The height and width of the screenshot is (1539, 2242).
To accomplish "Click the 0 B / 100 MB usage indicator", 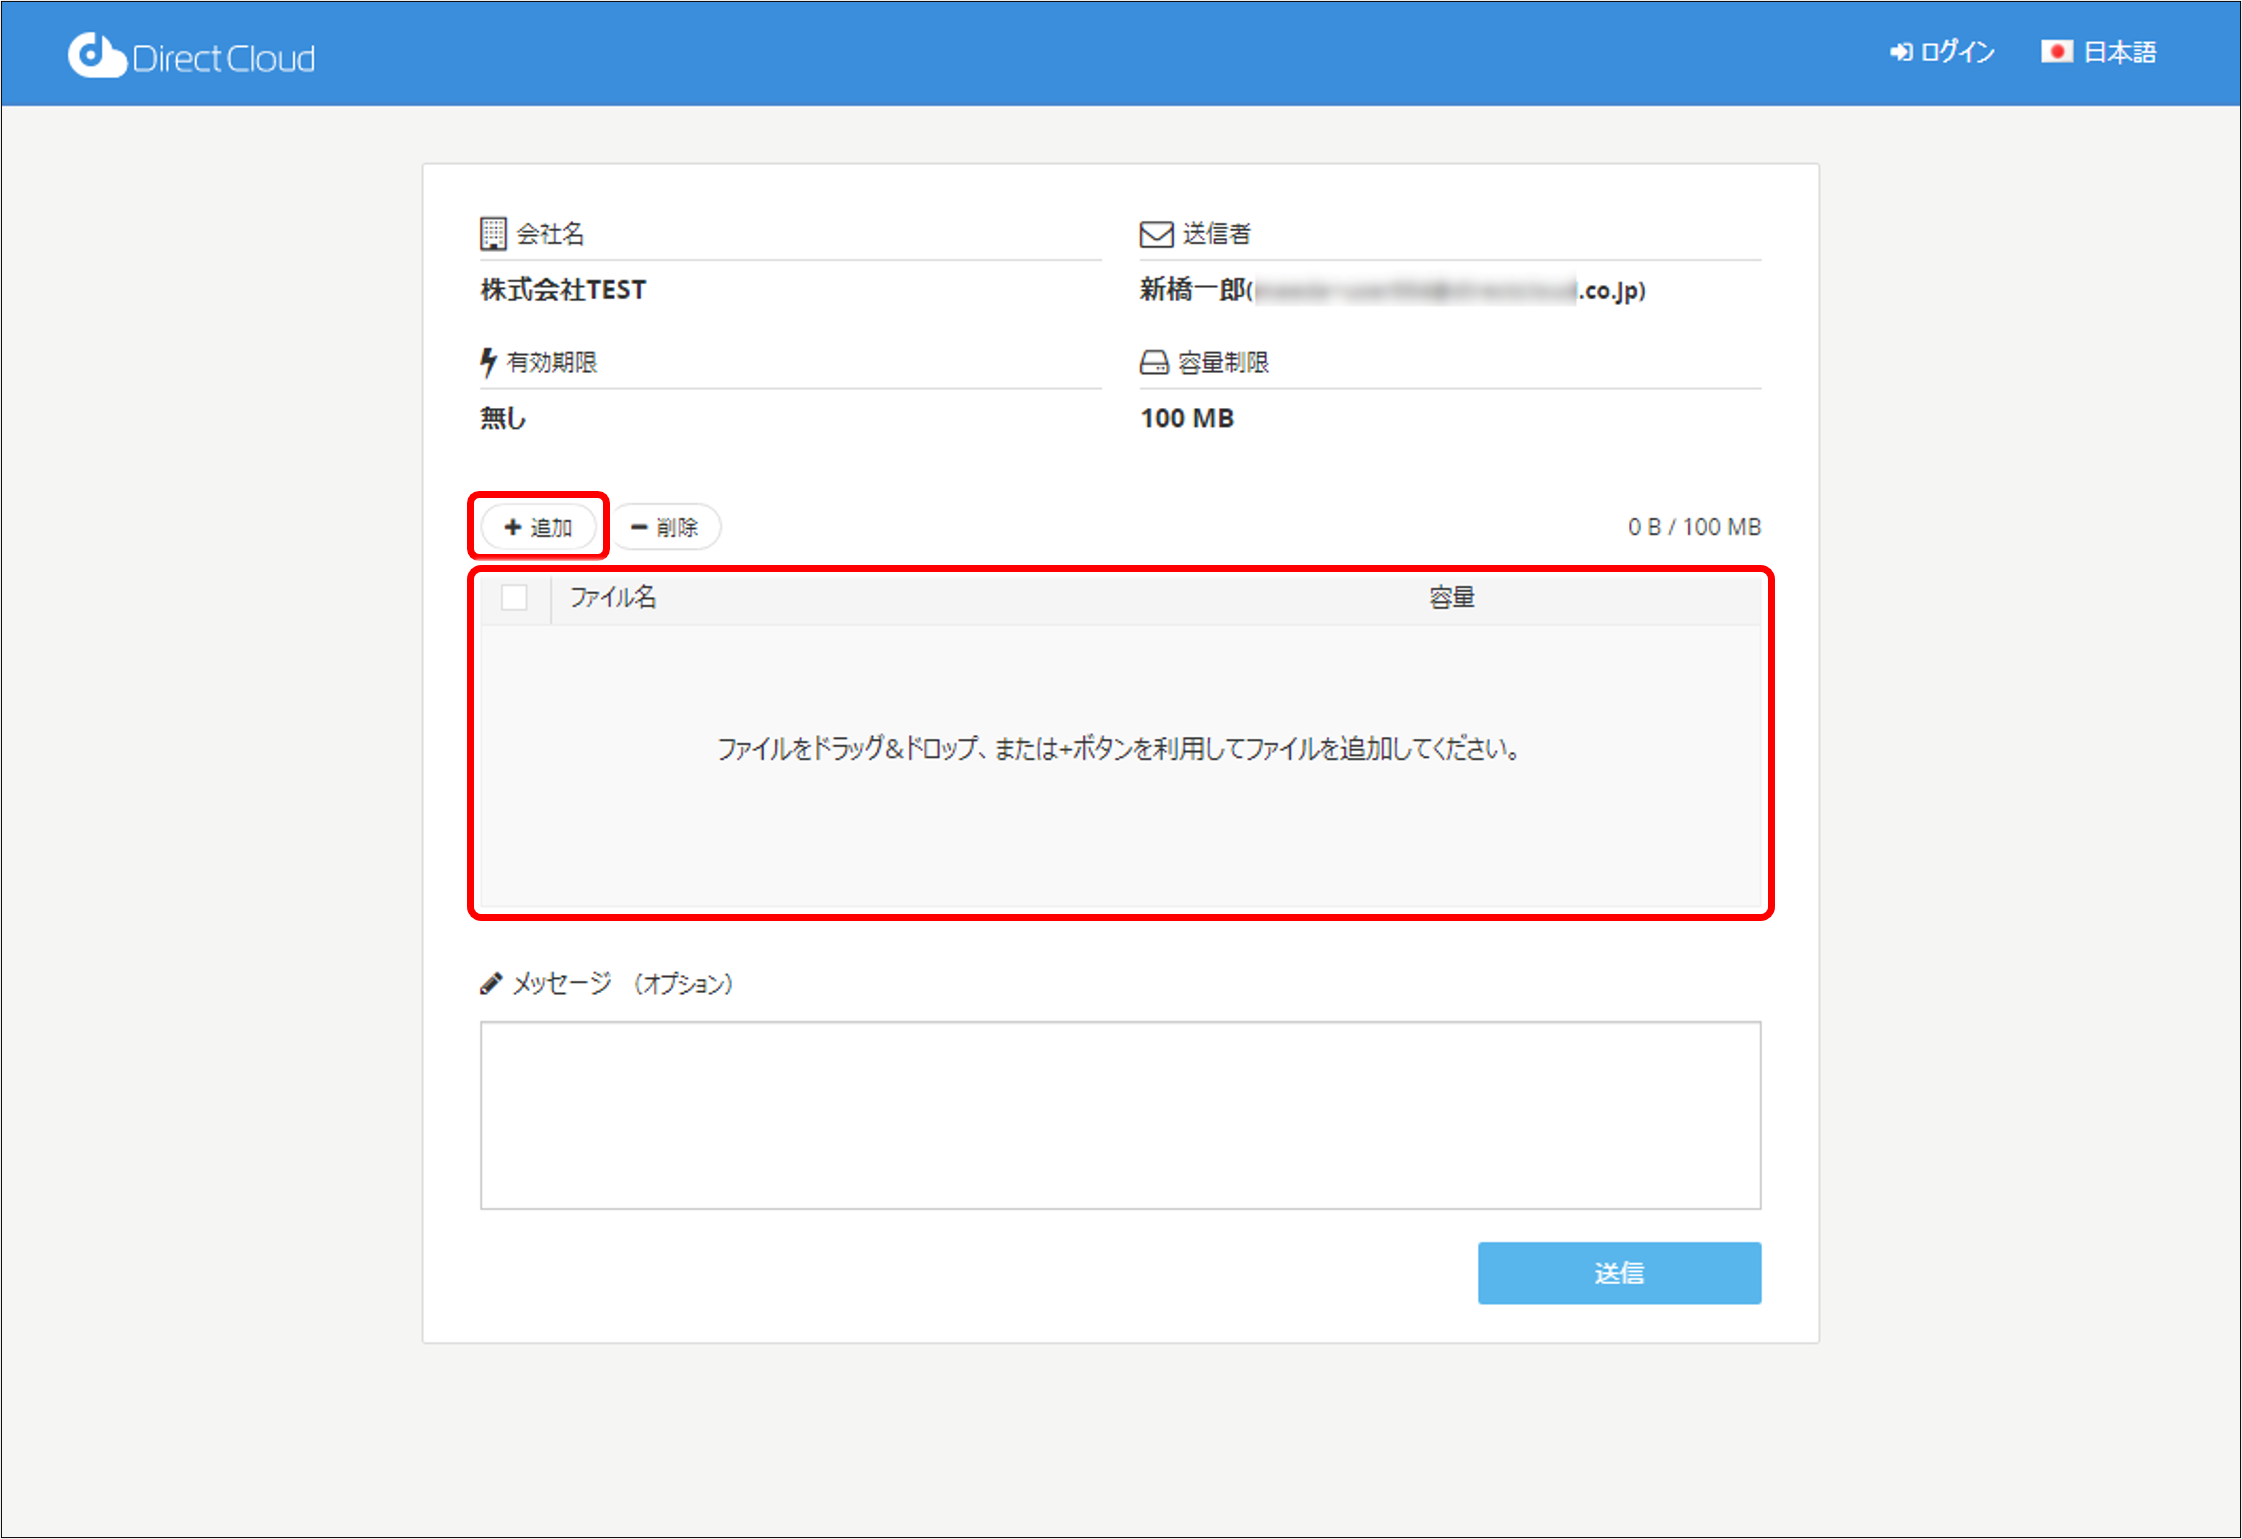I will pyautogui.click(x=1693, y=527).
